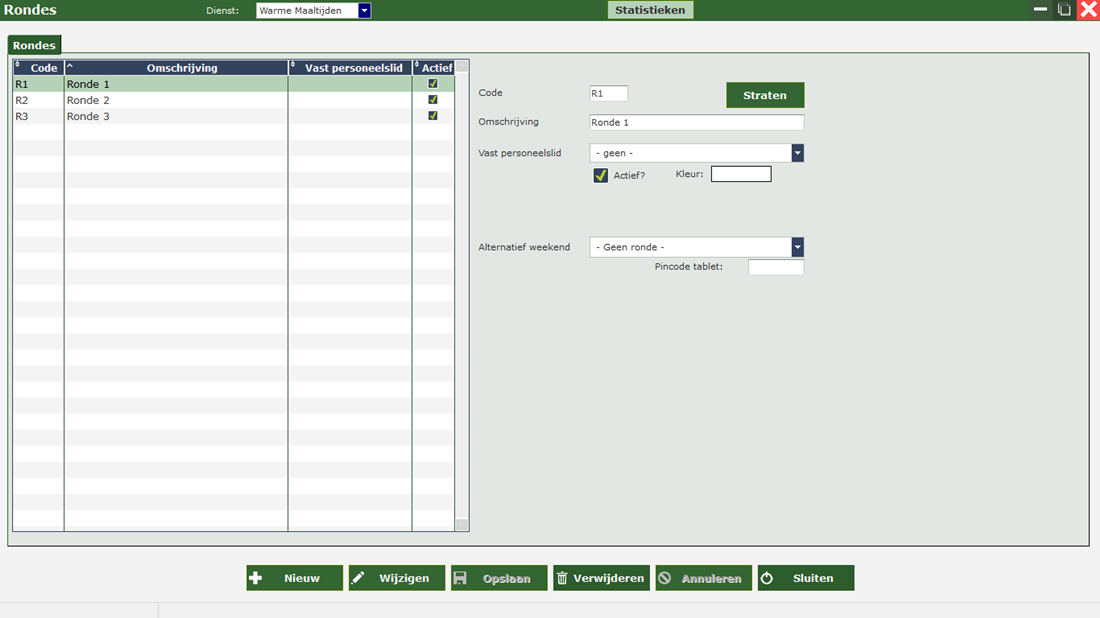
Task: Toggle Actief checkbox for row R2
Action: (x=433, y=100)
